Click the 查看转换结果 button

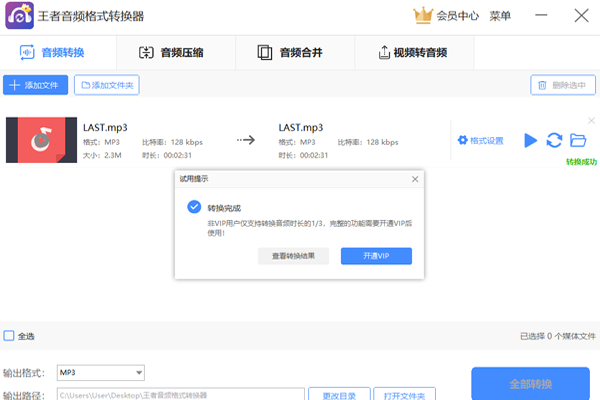293,256
